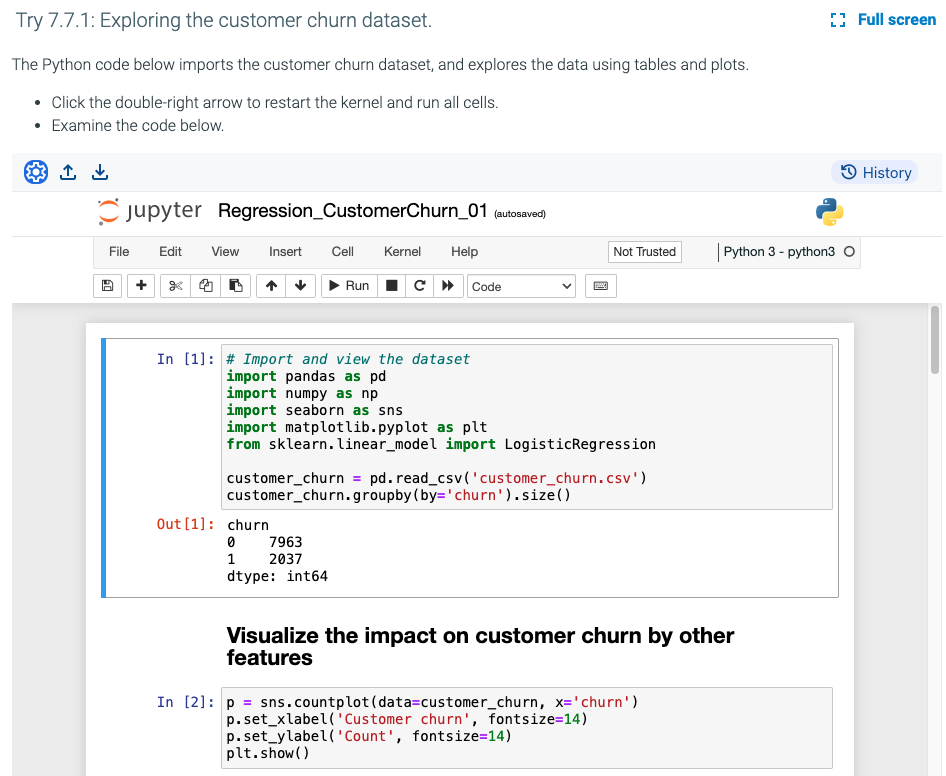Image resolution: width=946 pixels, height=776 pixels.
Task: Click the Not Trusted button
Action: pyautogui.click(x=644, y=252)
